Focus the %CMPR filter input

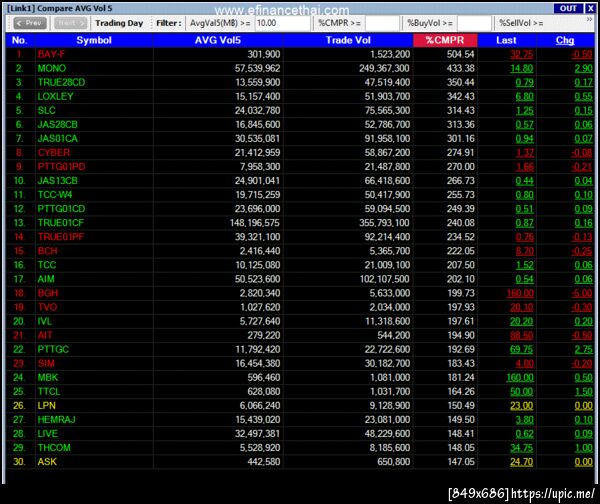382,23
